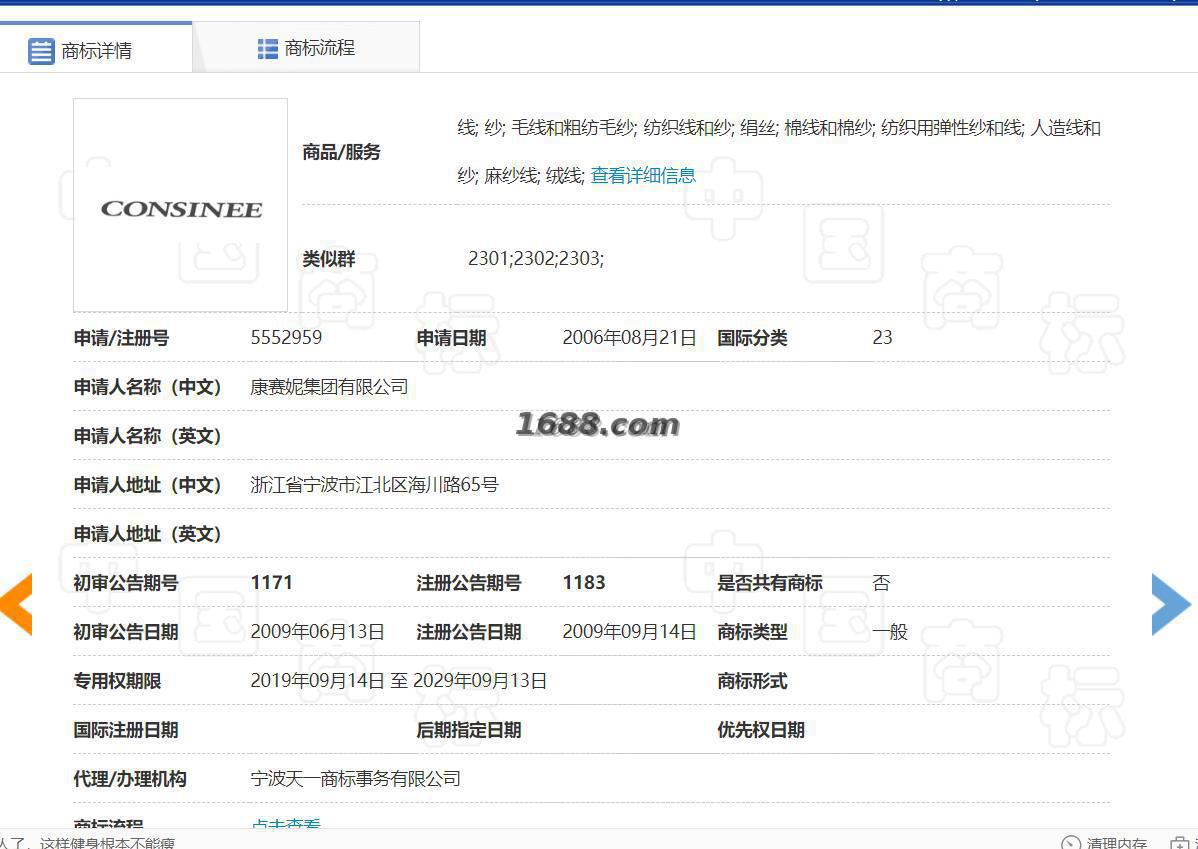Viewport: 1198px width, 849px height.
Task: Switch to the 商标详情 tab
Action: click(x=96, y=47)
